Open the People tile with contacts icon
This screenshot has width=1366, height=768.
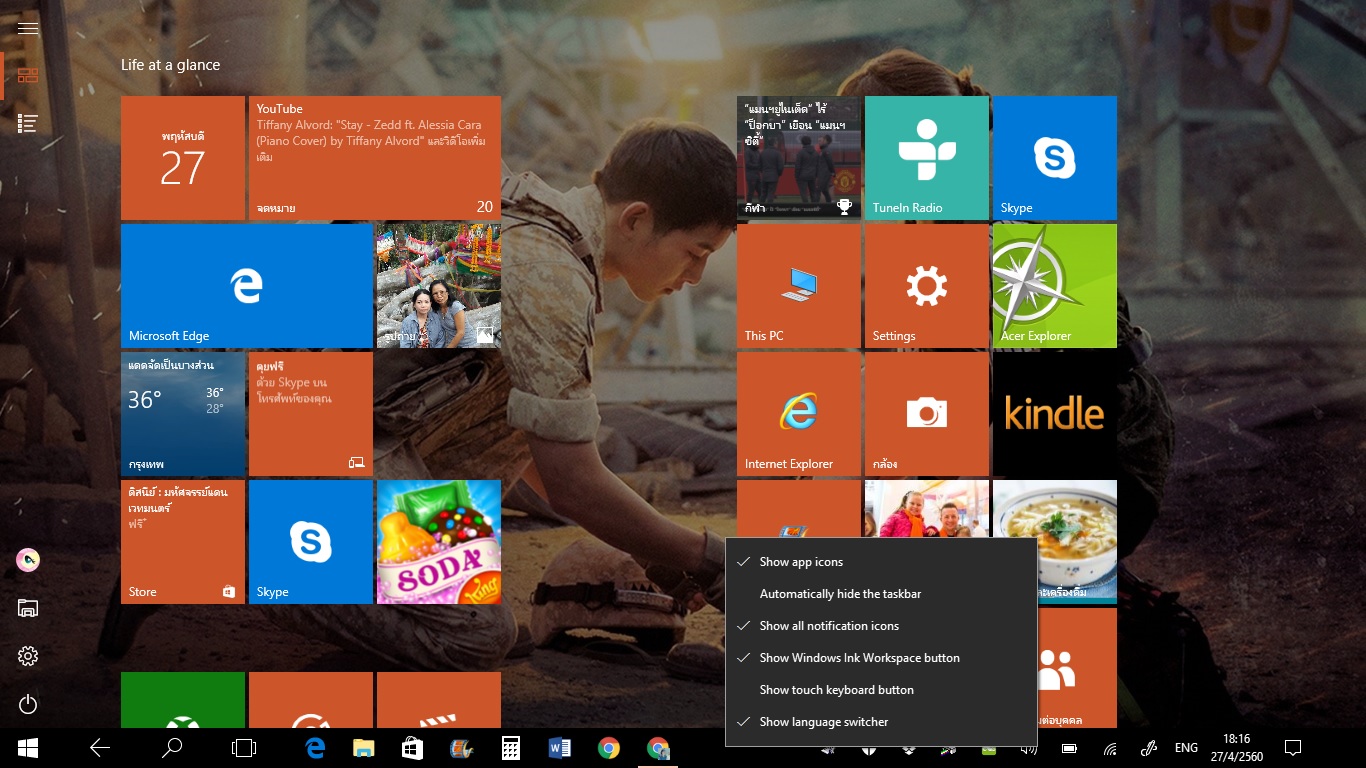pyautogui.click(x=1077, y=668)
